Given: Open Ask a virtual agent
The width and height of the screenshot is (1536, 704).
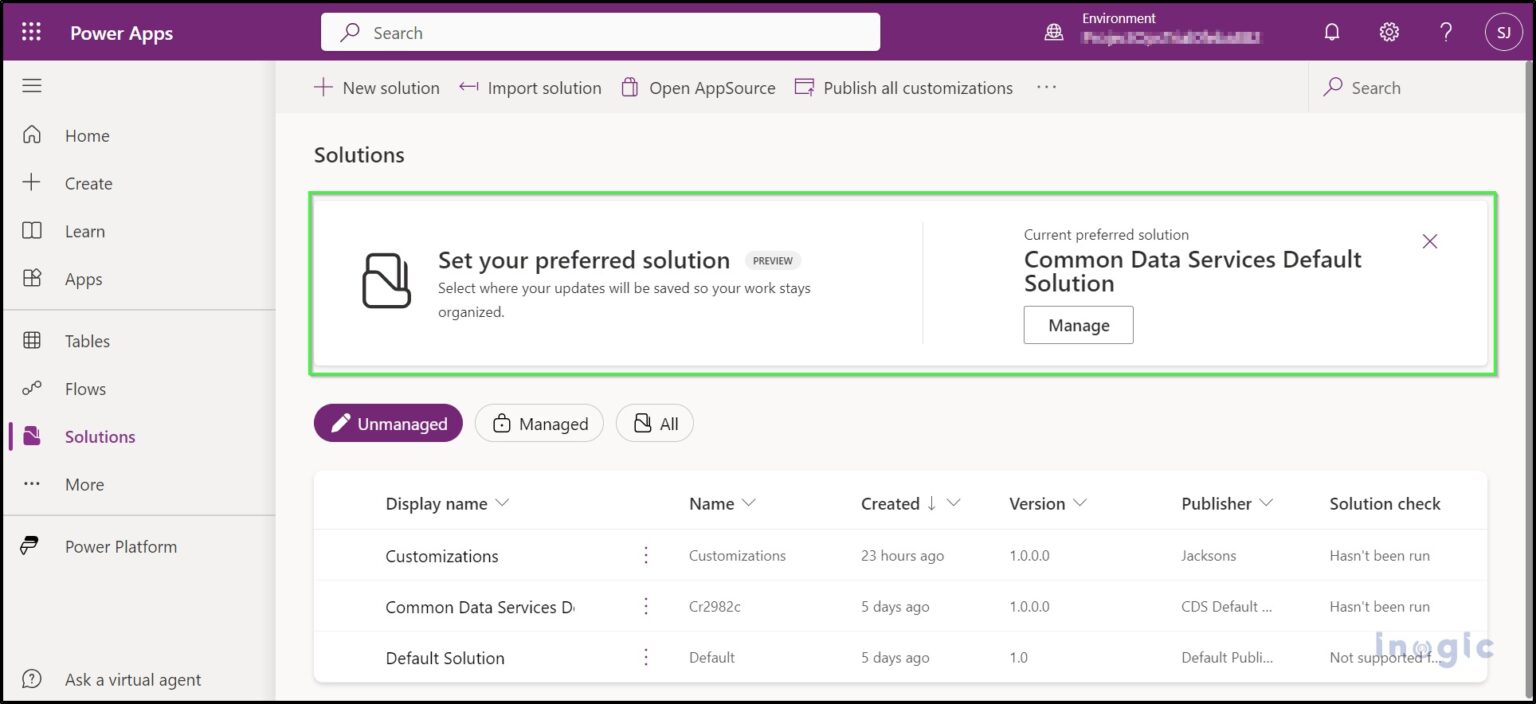Looking at the screenshot, I should pyautogui.click(x=132, y=679).
